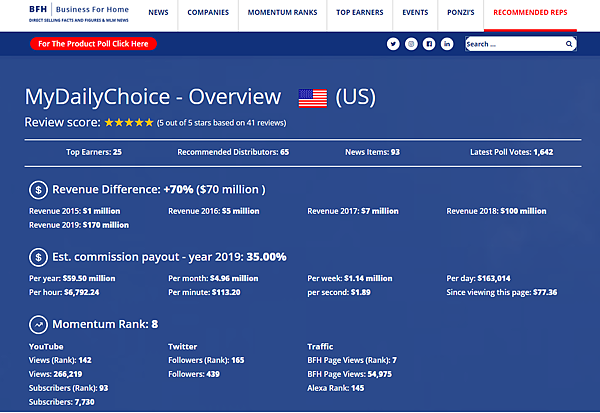Open the Companies menu
Image resolution: width=600 pixels, height=413 pixels.
[208, 13]
